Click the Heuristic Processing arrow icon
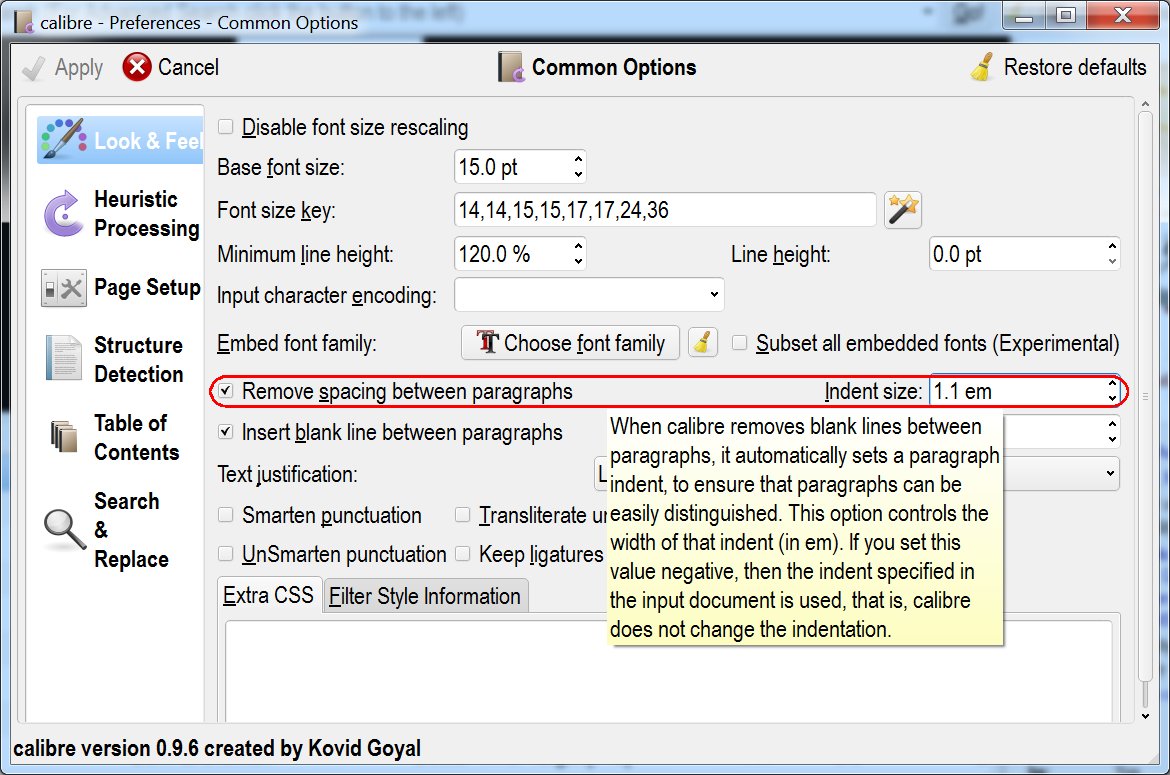The image size is (1170, 775). click(x=63, y=213)
